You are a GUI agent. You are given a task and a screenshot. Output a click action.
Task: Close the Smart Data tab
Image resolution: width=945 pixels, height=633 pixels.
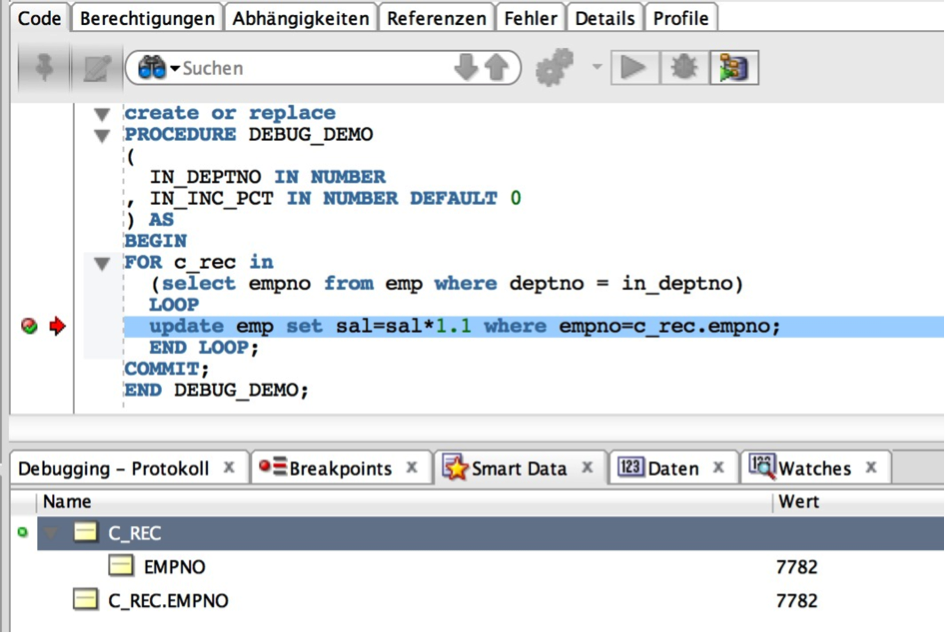tap(587, 467)
